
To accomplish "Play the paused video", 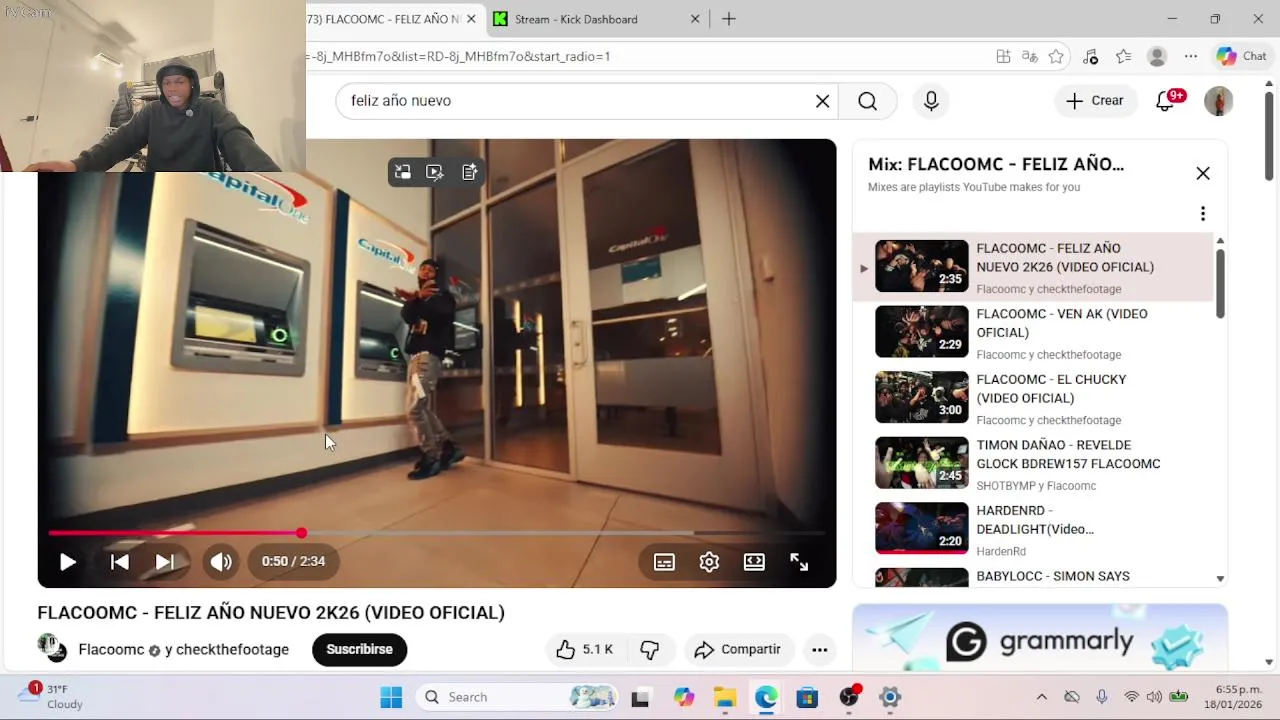I will [x=67, y=562].
